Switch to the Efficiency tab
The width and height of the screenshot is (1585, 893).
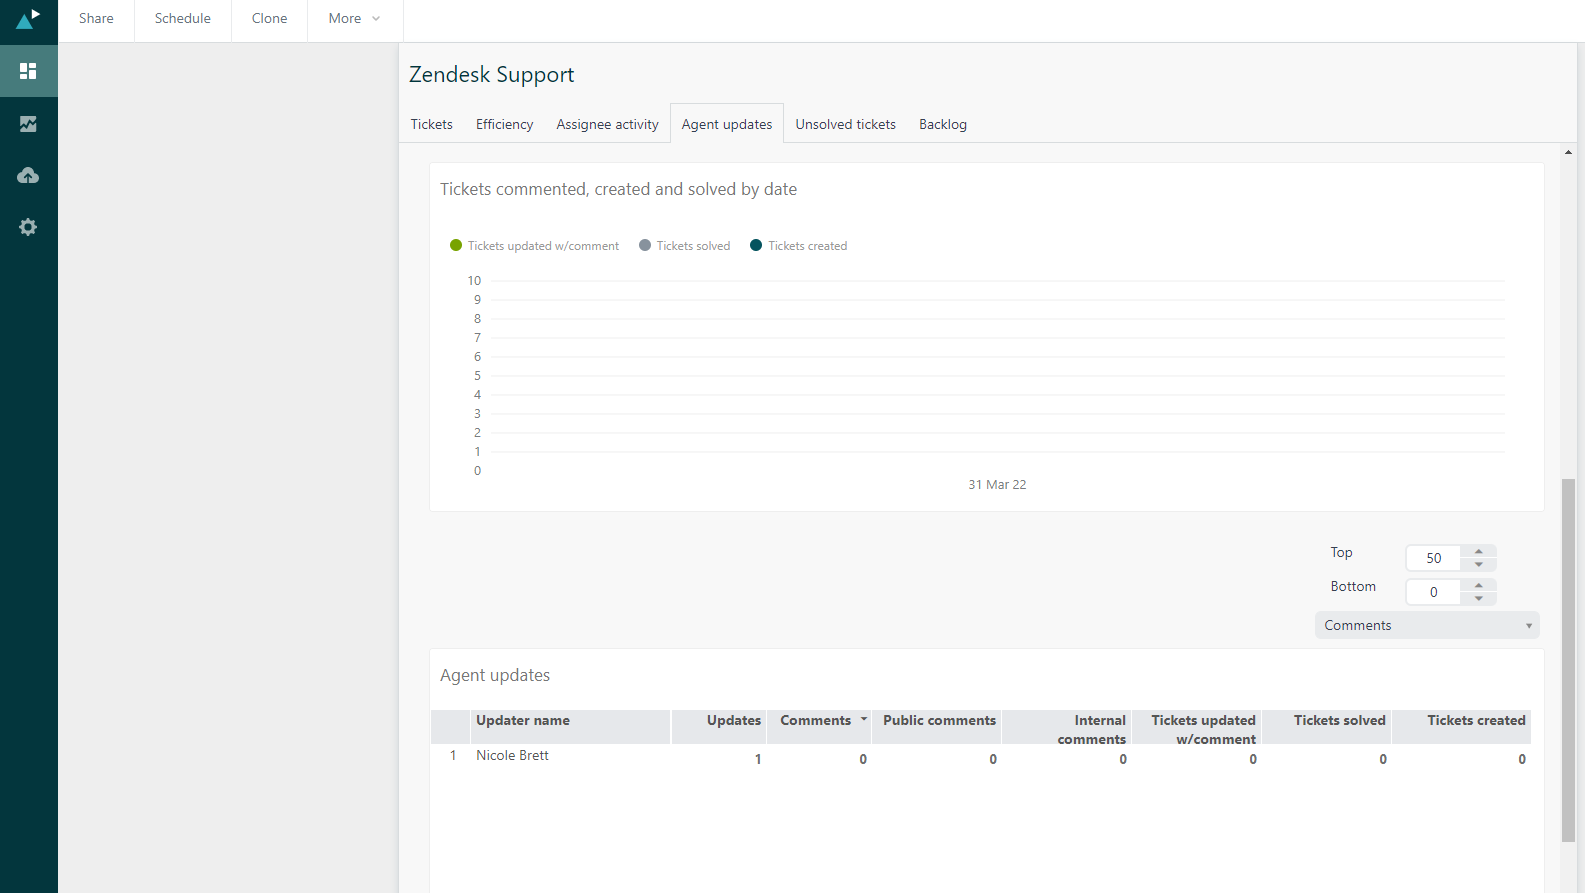tap(505, 124)
